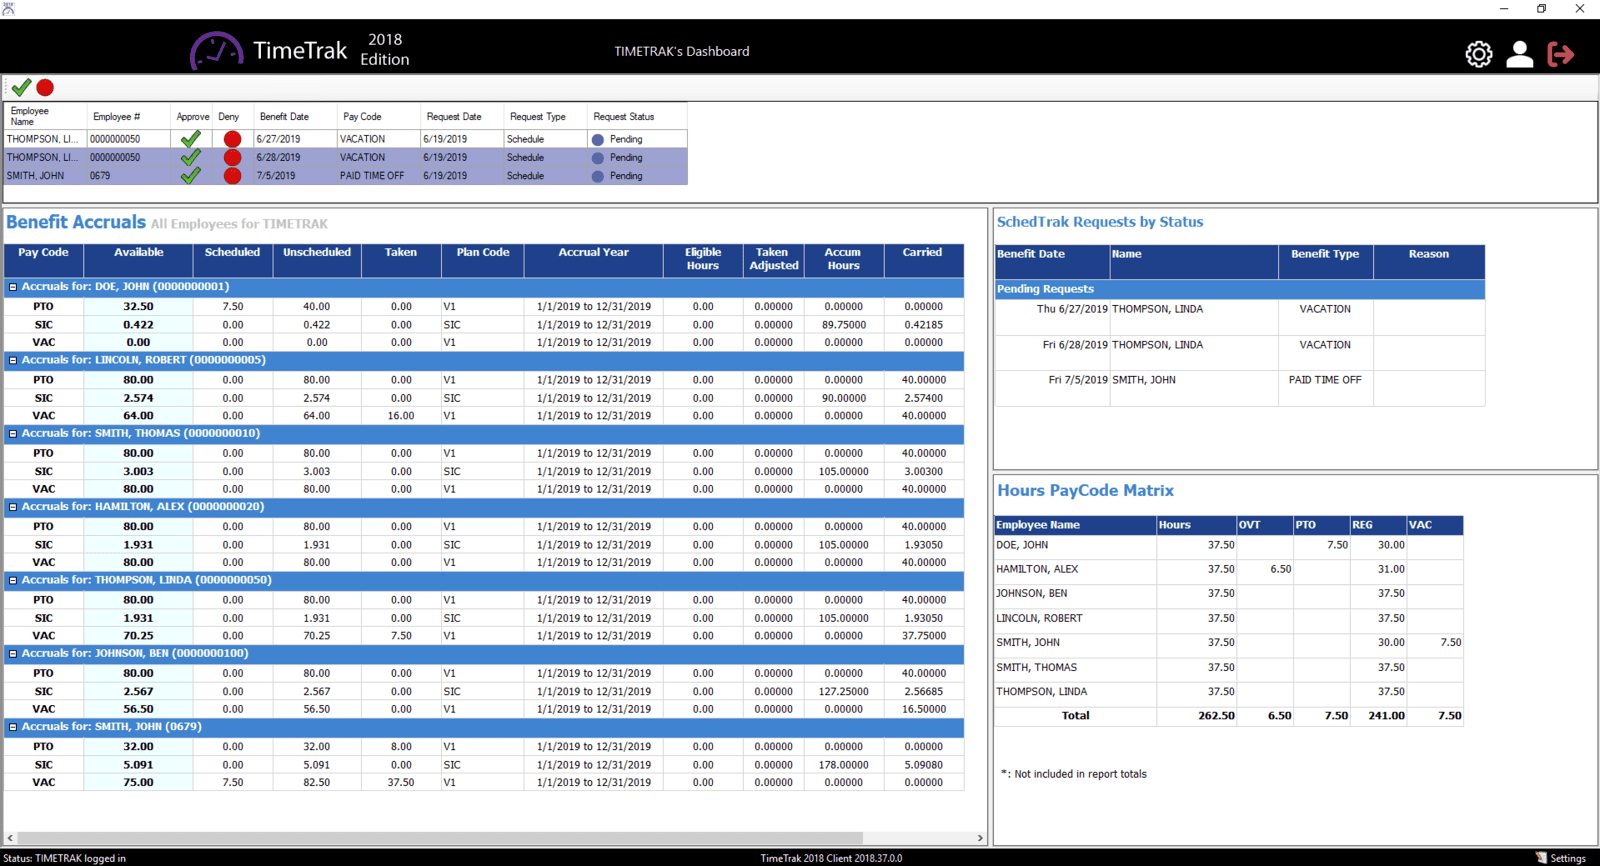Viewport: 1600px width, 866px height.
Task: Click JOHNSON, BEN SIC accum hours 127.25000
Action: coord(843,692)
